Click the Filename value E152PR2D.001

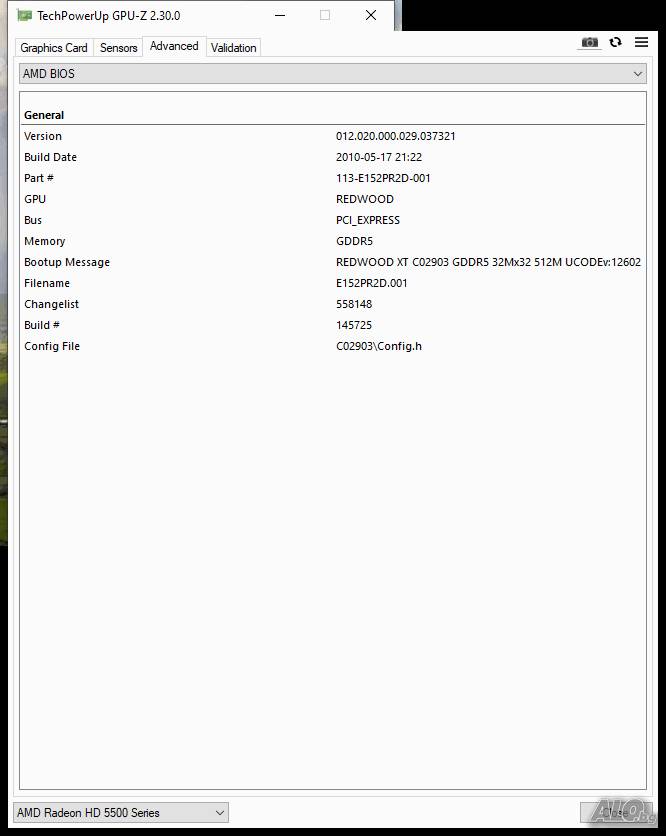pos(371,283)
